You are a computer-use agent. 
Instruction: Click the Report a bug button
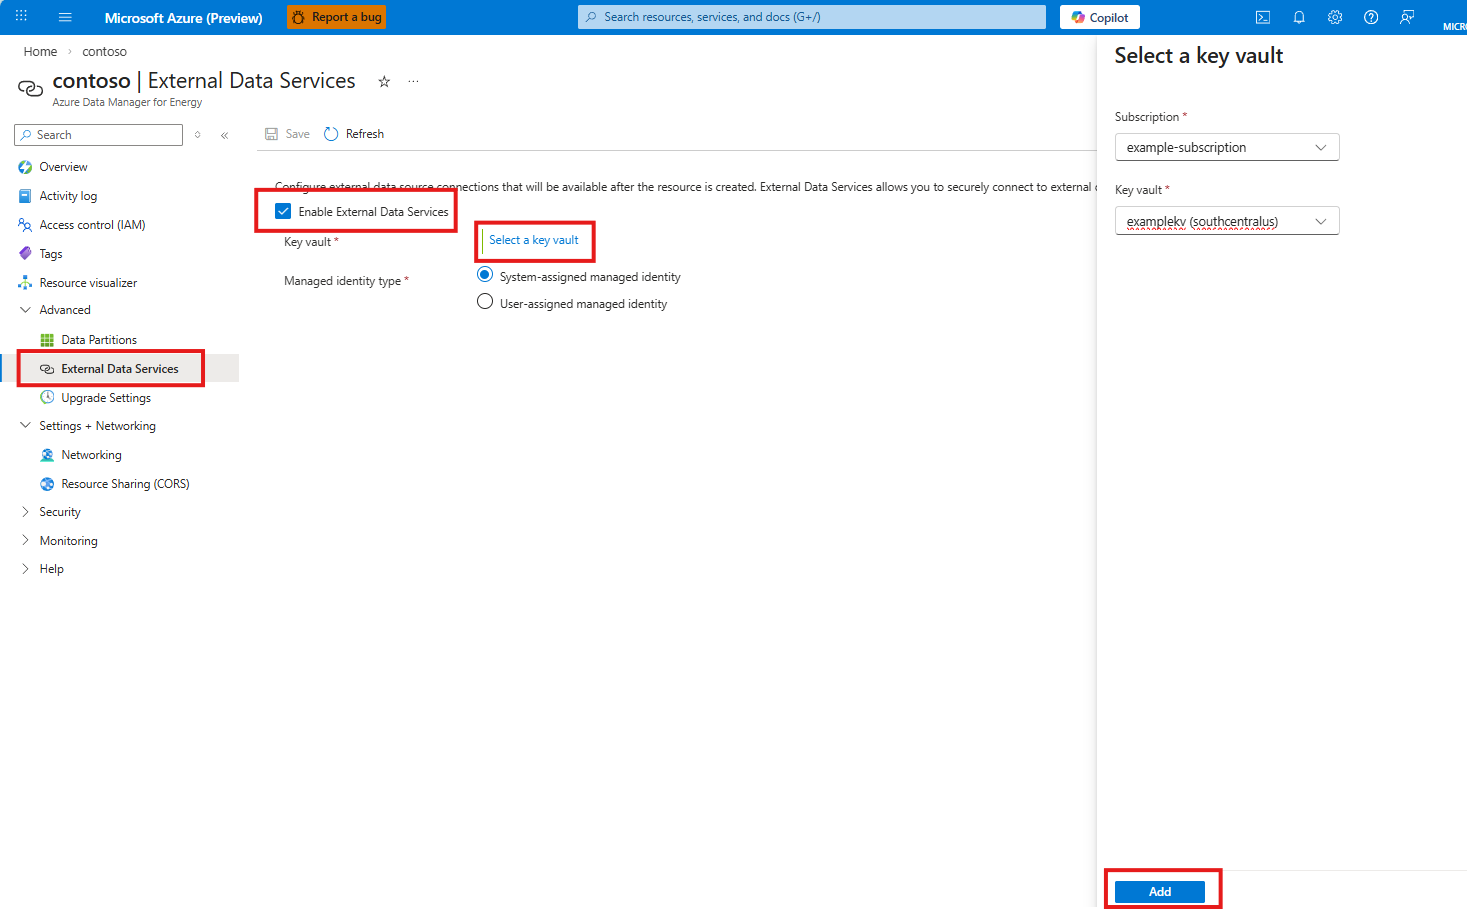point(337,17)
